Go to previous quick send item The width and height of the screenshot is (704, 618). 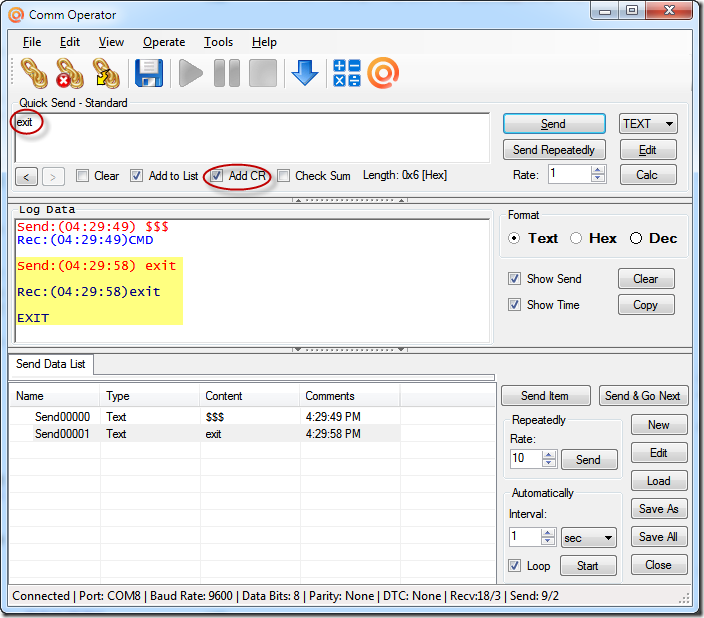(26, 177)
